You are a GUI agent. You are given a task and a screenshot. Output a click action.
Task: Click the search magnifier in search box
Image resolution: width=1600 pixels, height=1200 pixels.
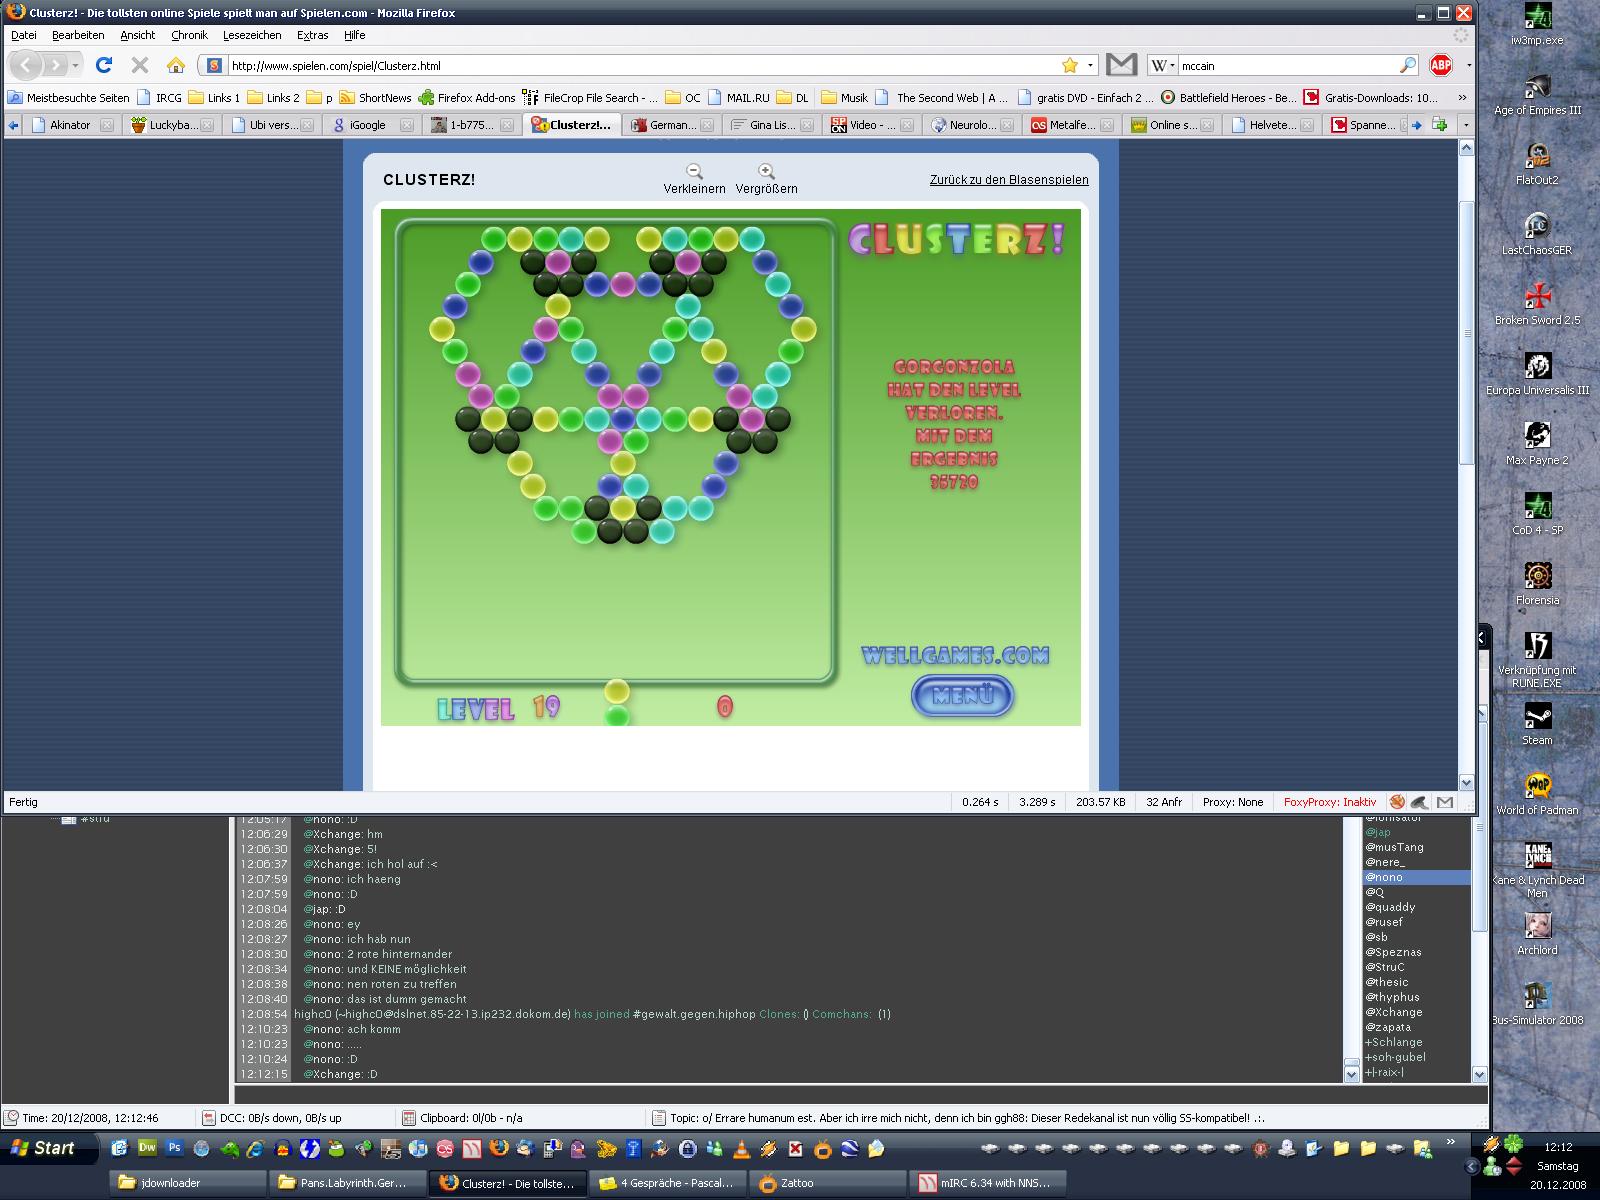1407,65
